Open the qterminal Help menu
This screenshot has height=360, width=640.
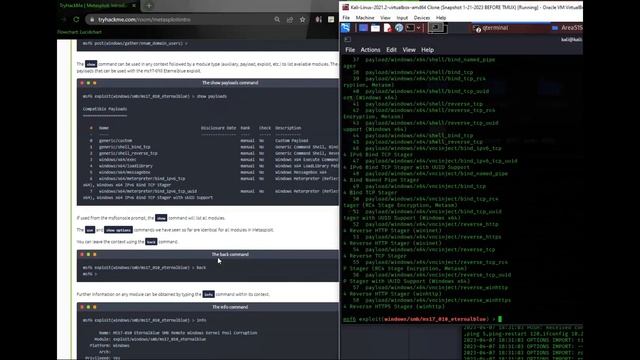427,50
